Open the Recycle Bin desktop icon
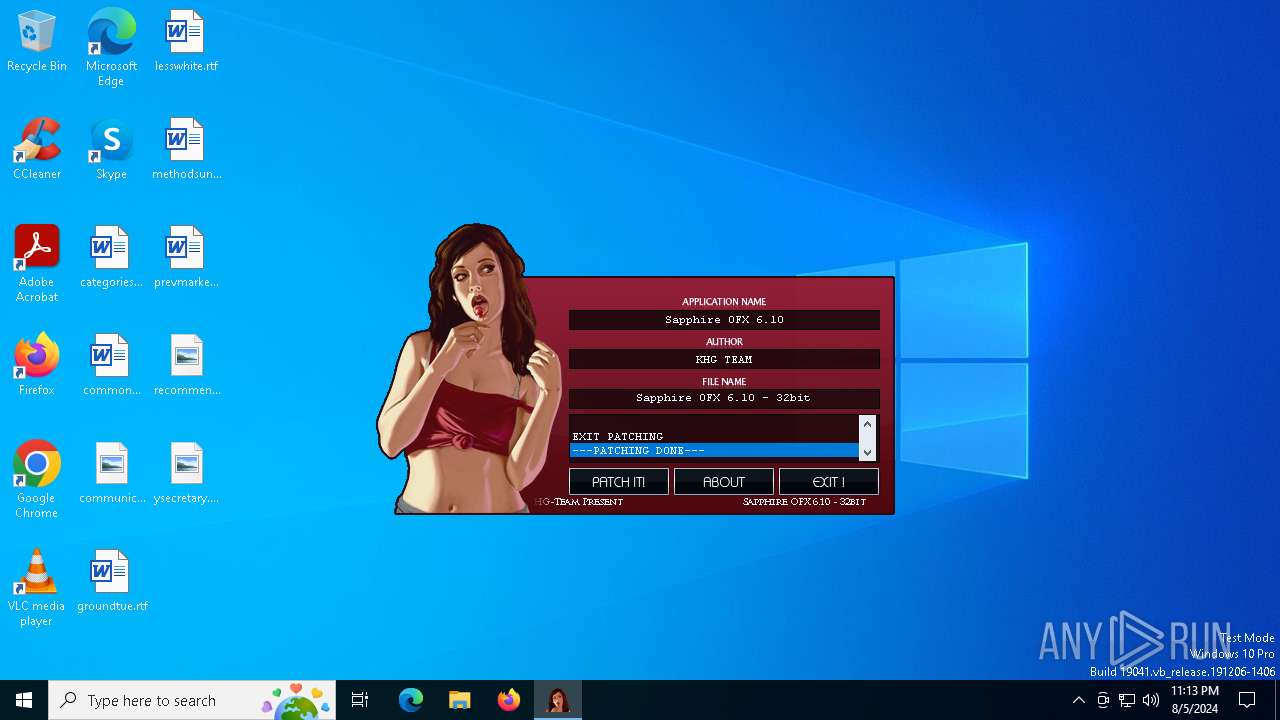Viewport: 1280px width, 720px height. coord(37,42)
